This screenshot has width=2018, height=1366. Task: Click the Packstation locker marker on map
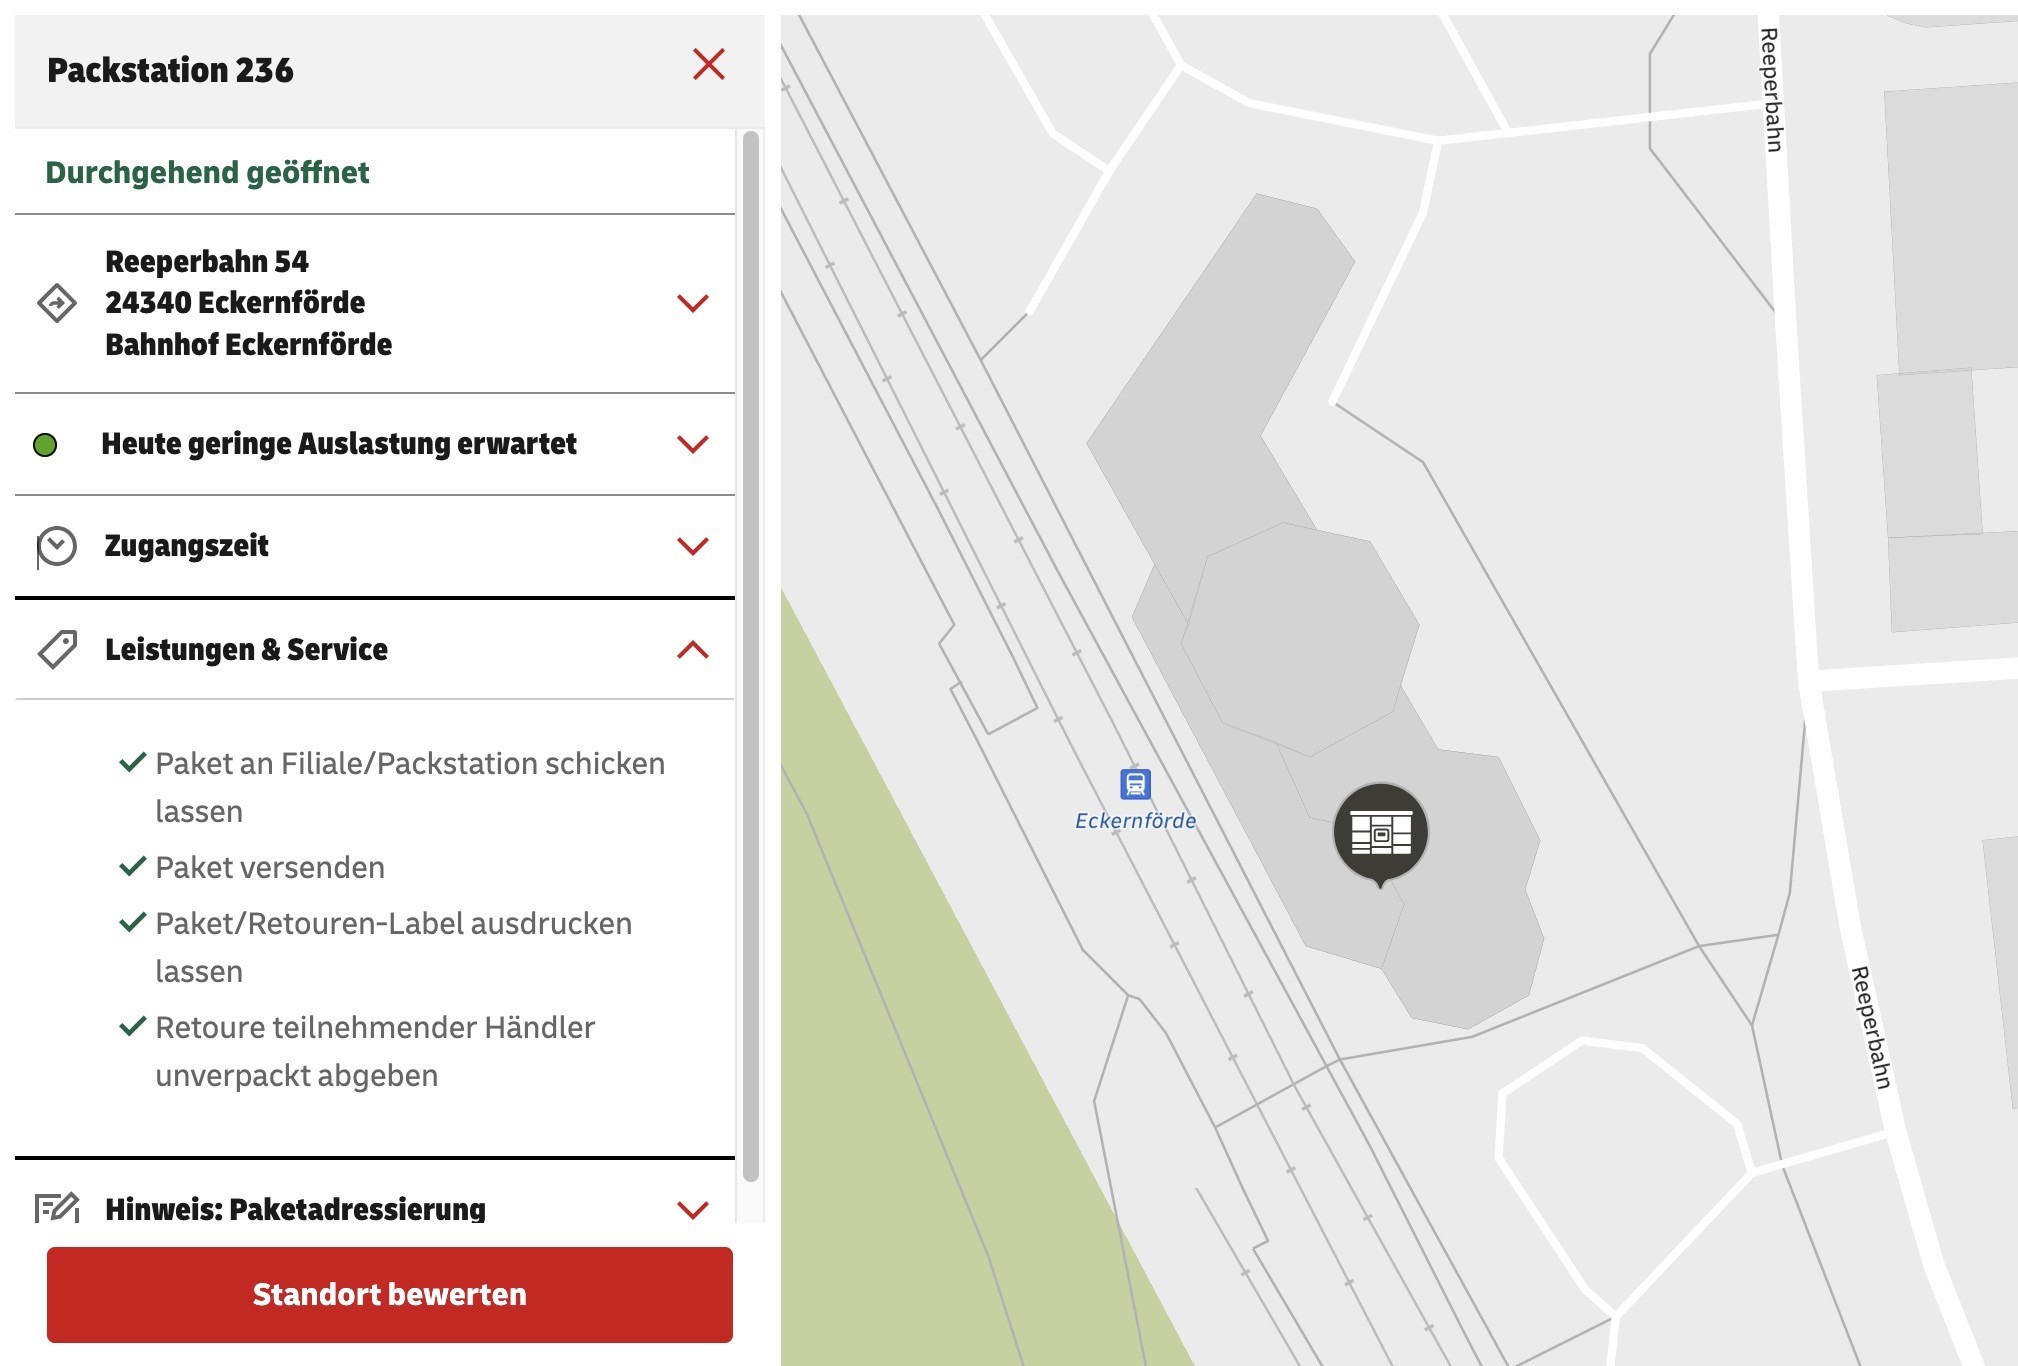point(1380,834)
